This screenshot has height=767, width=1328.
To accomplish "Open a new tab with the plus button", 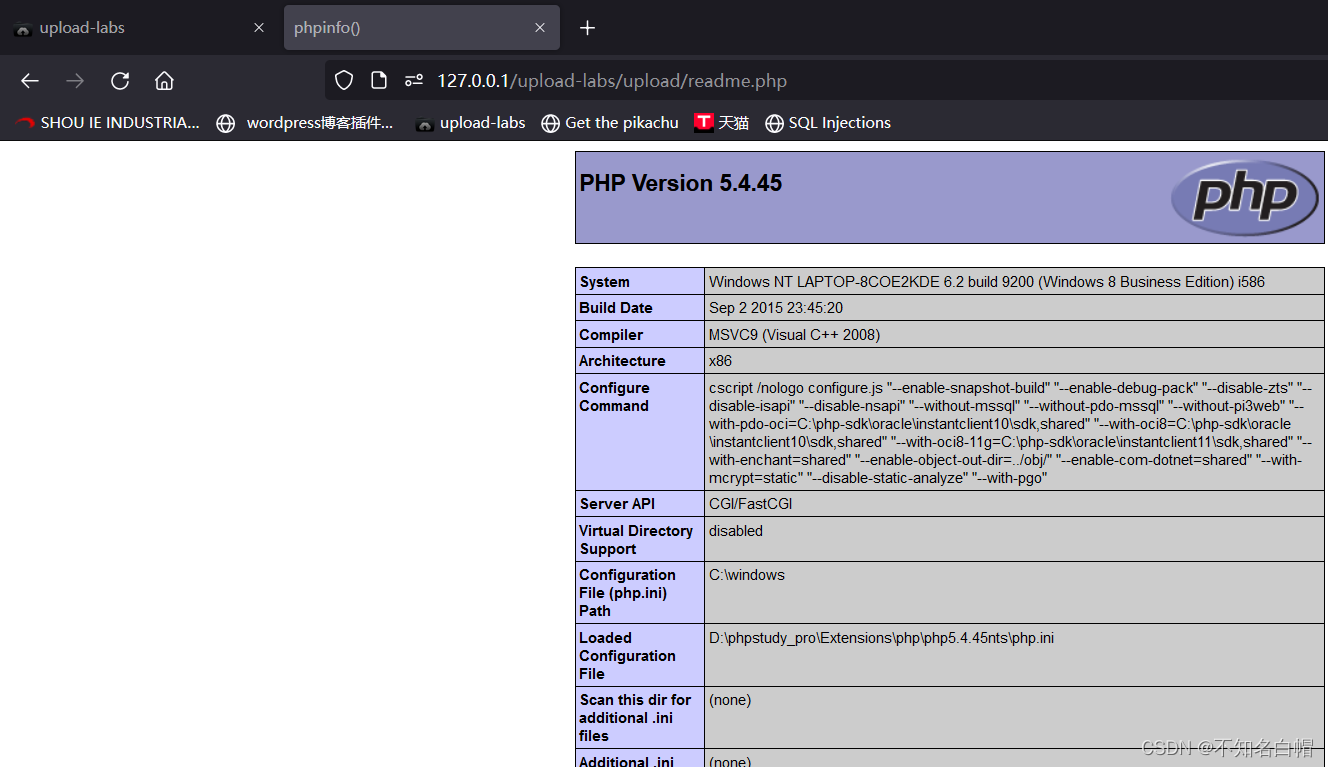I will pos(587,28).
